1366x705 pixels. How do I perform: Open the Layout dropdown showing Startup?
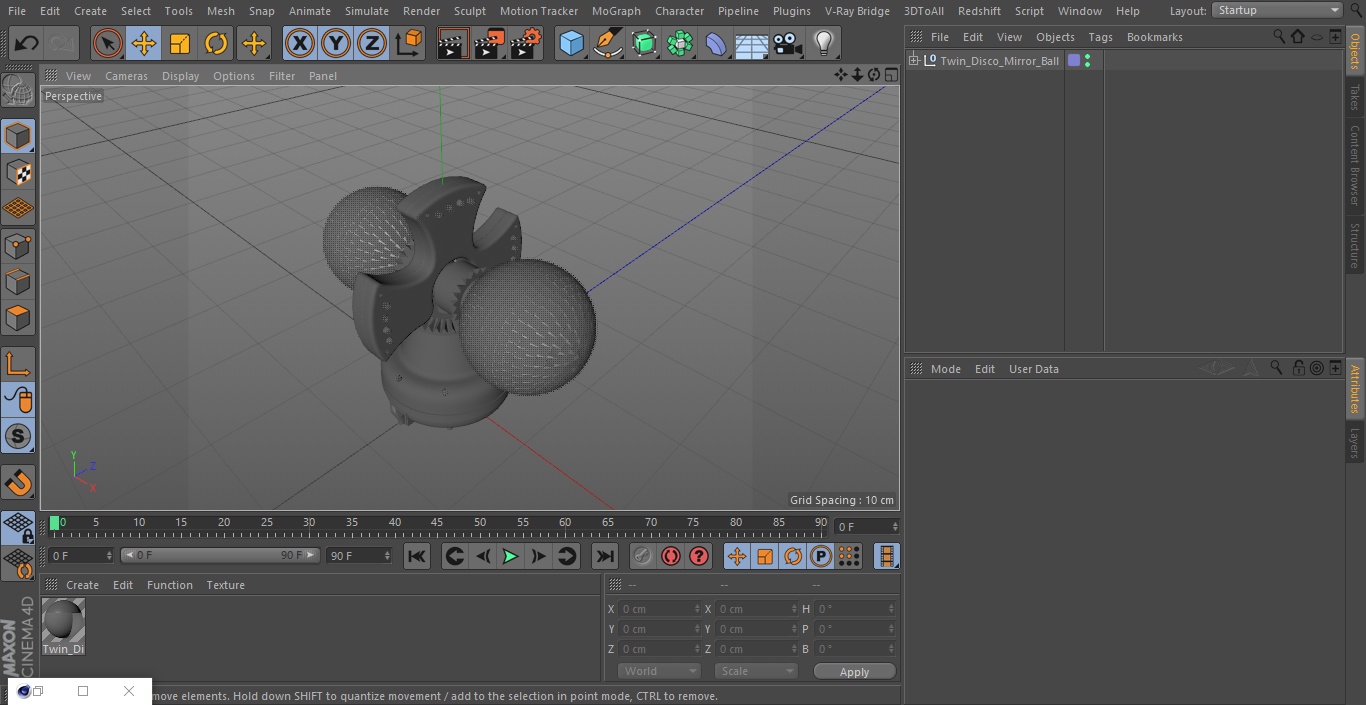pos(1277,10)
